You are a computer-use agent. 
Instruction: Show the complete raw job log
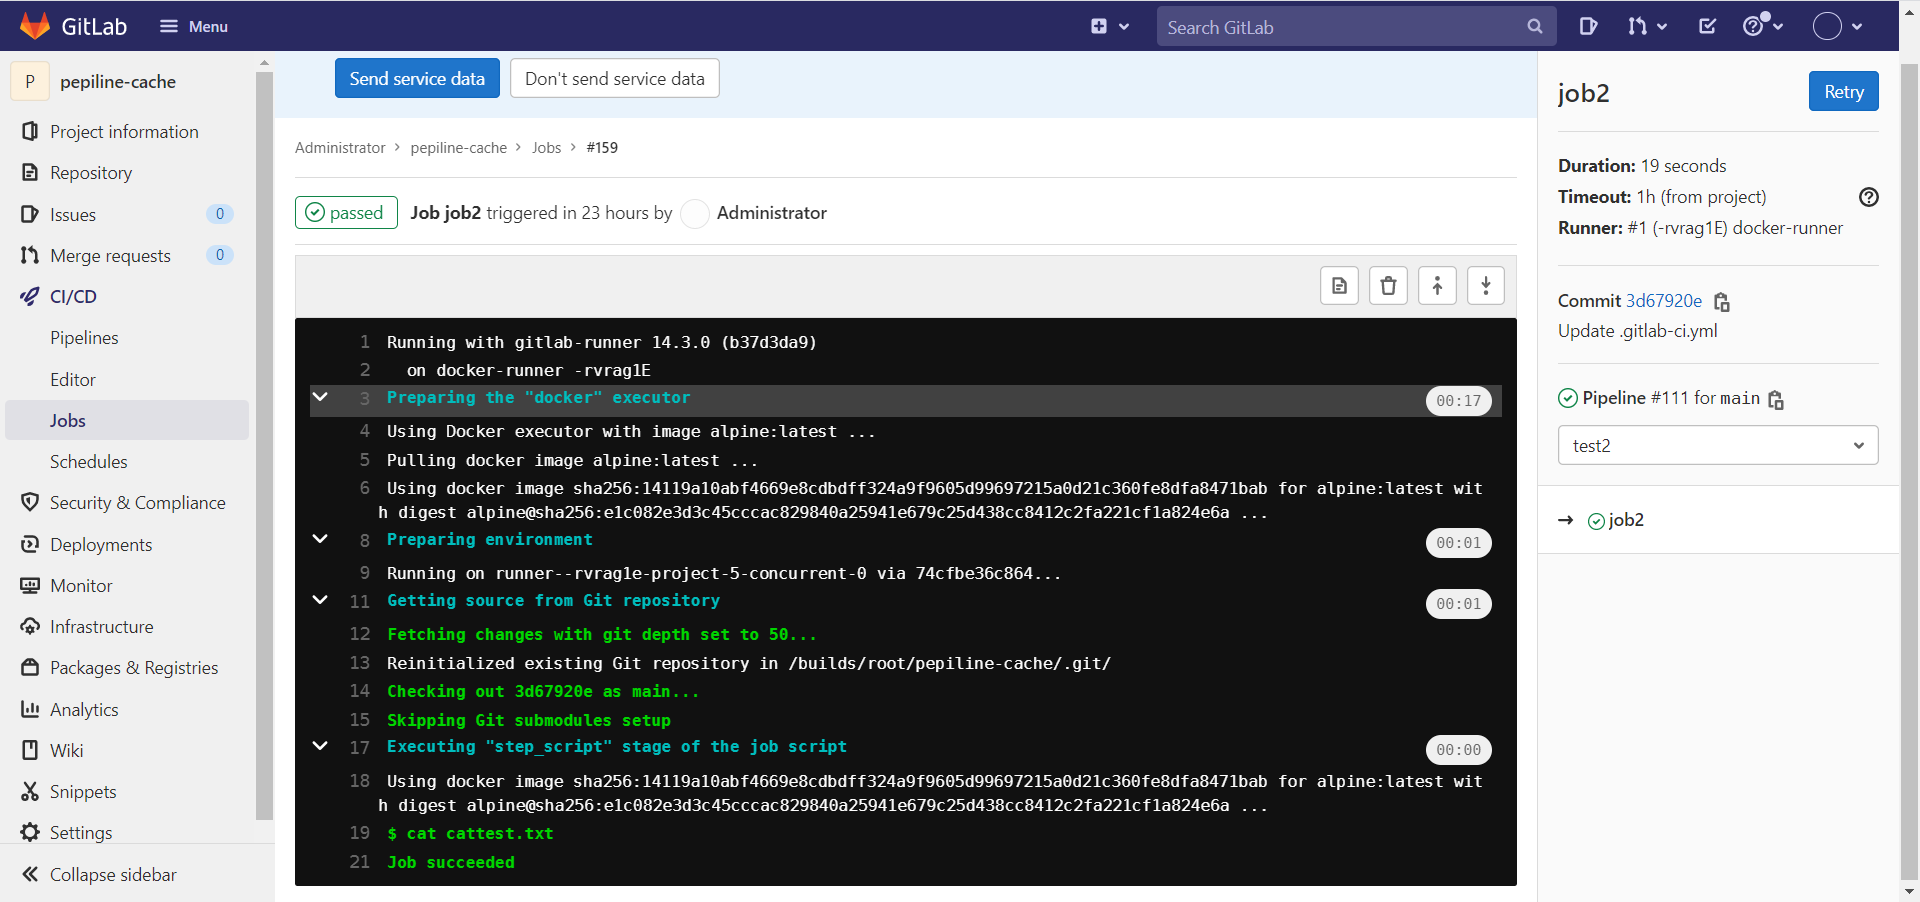coord(1339,286)
